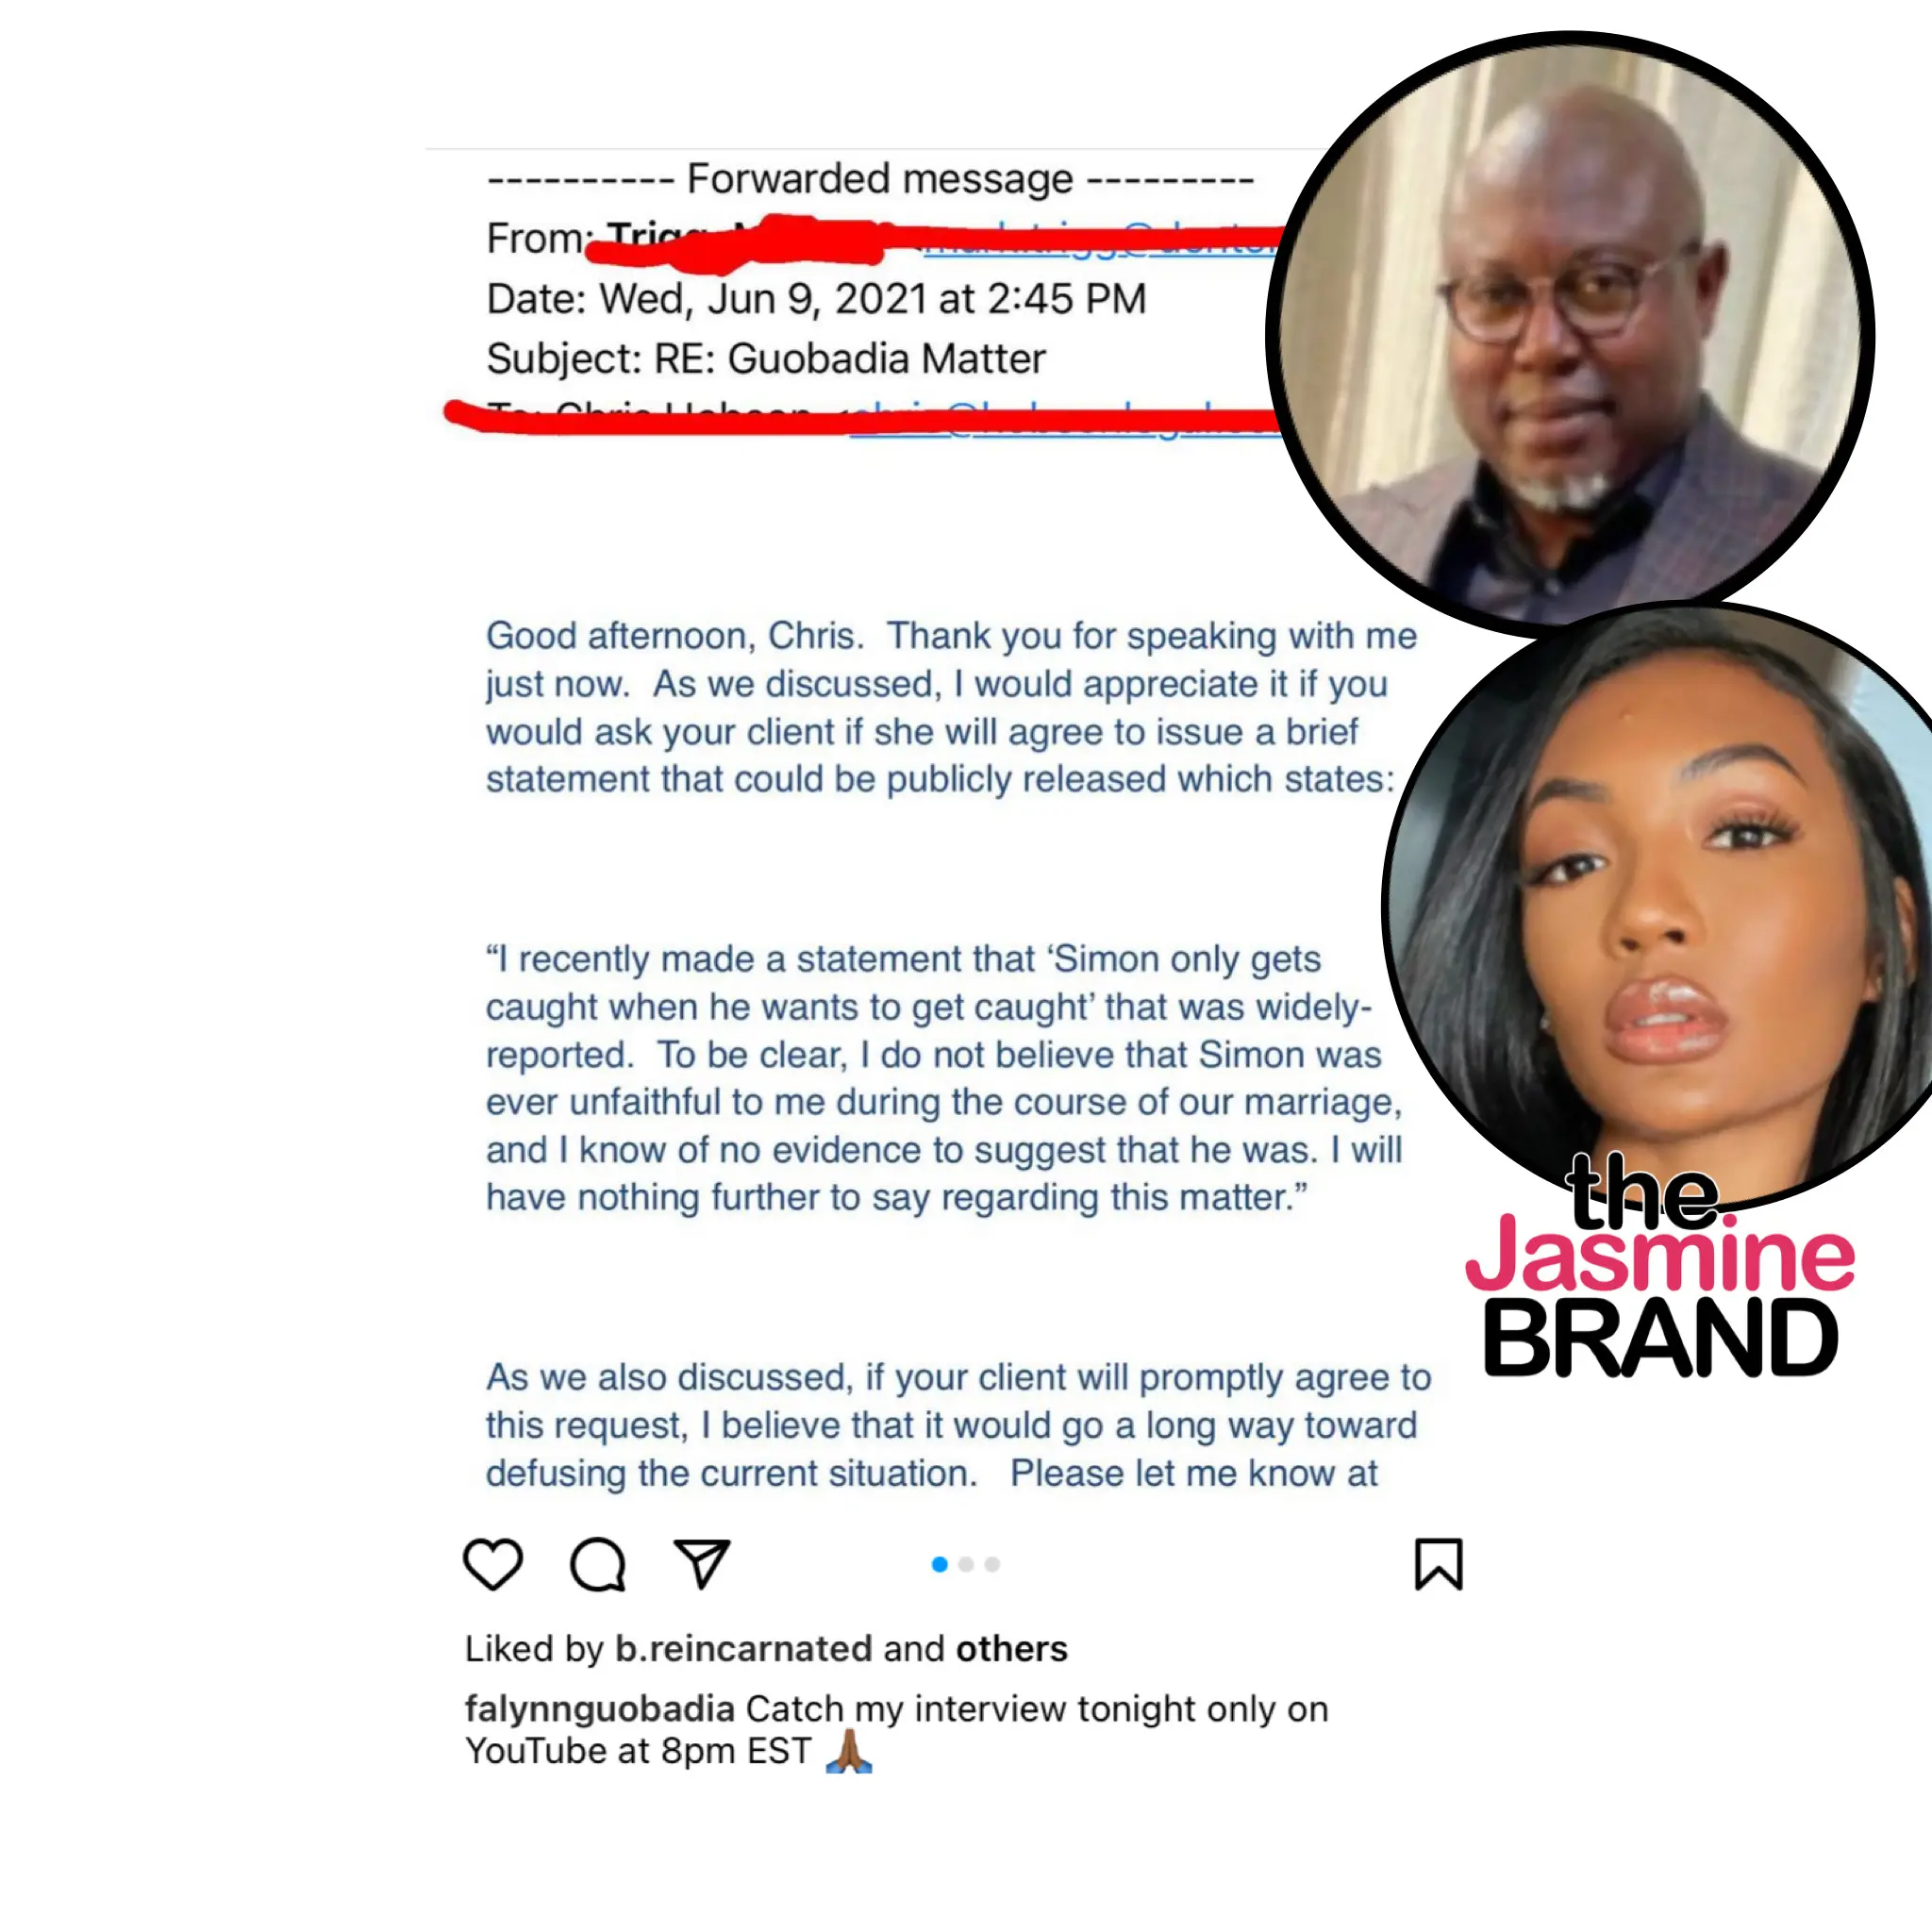Click the redacted sender email link
The height and width of the screenshot is (1932, 1932).
click(x=1100, y=238)
